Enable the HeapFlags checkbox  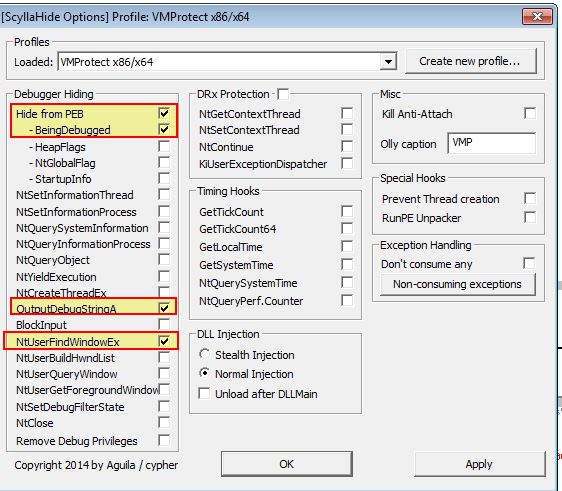[x=164, y=146]
